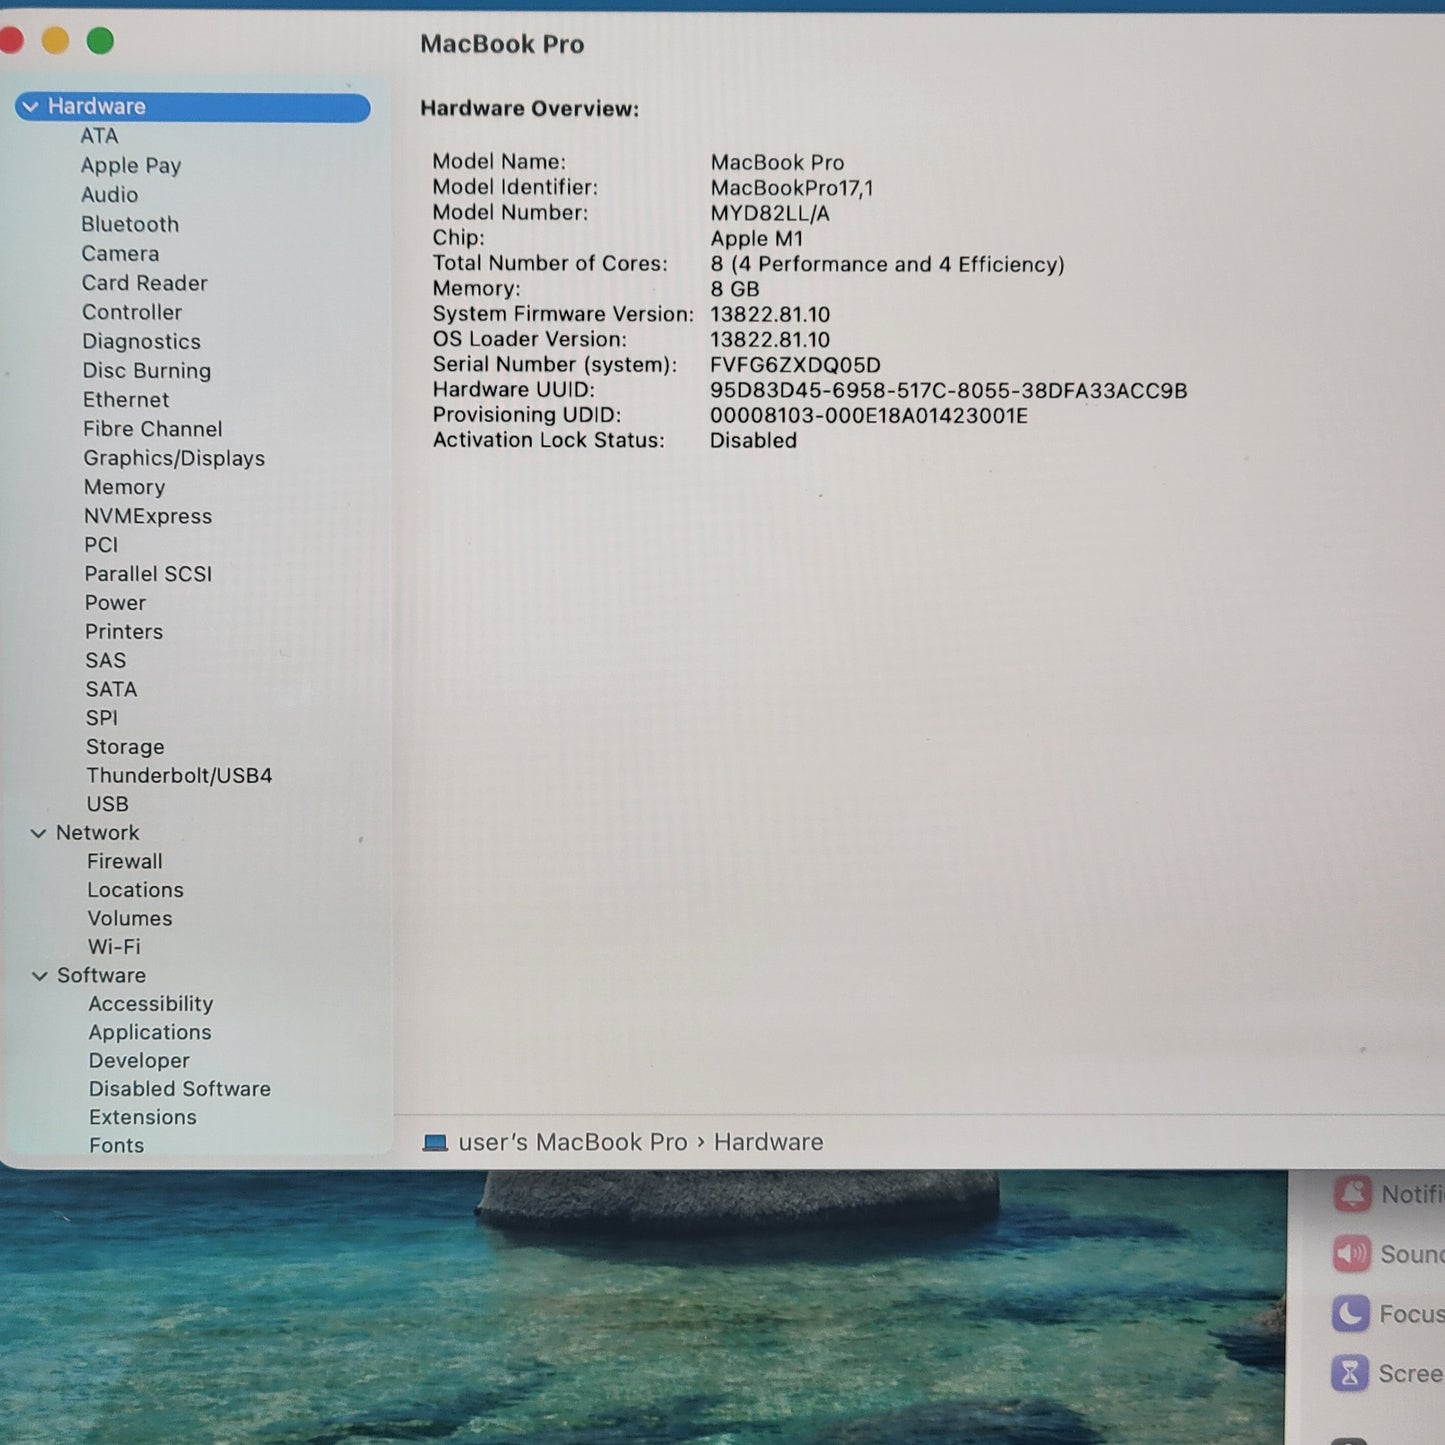Select ATA in the sidebar

[x=99, y=136]
